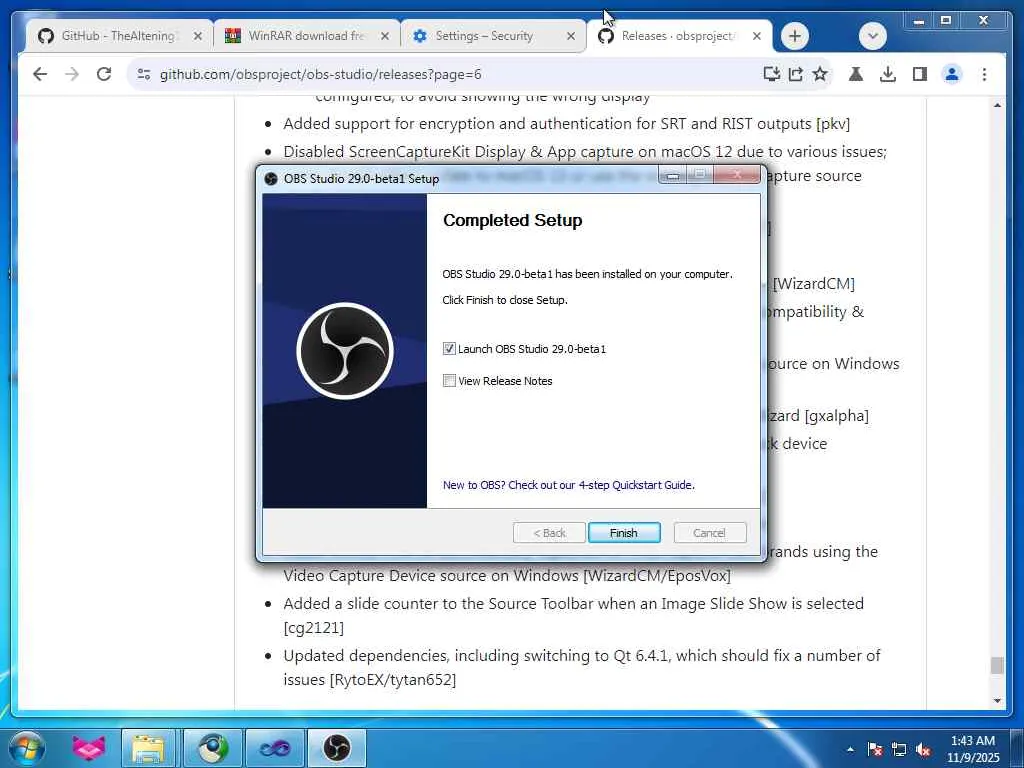Uncheck Launch OBS Studio 29.0-beta1
Image resolution: width=1024 pixels, height=768 pixels.
[449, 349]
